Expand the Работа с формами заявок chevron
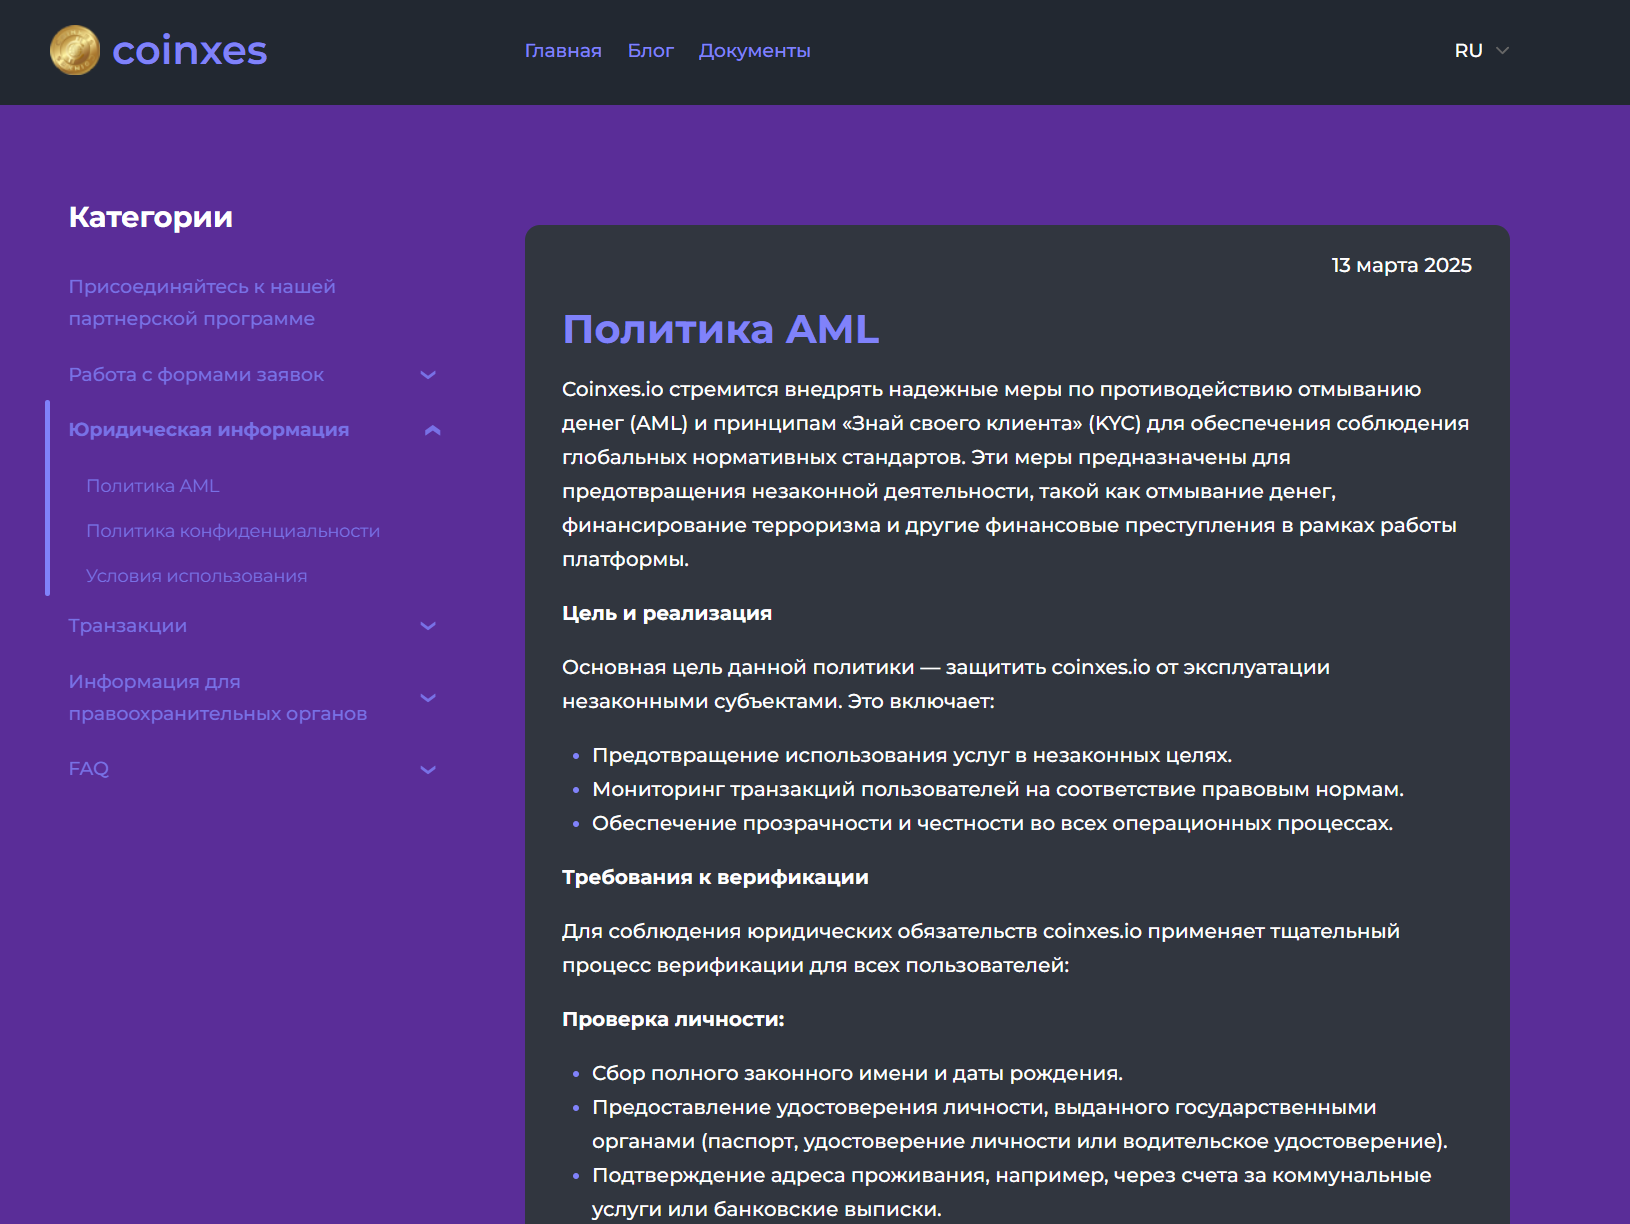 click(x=428, y=375)
